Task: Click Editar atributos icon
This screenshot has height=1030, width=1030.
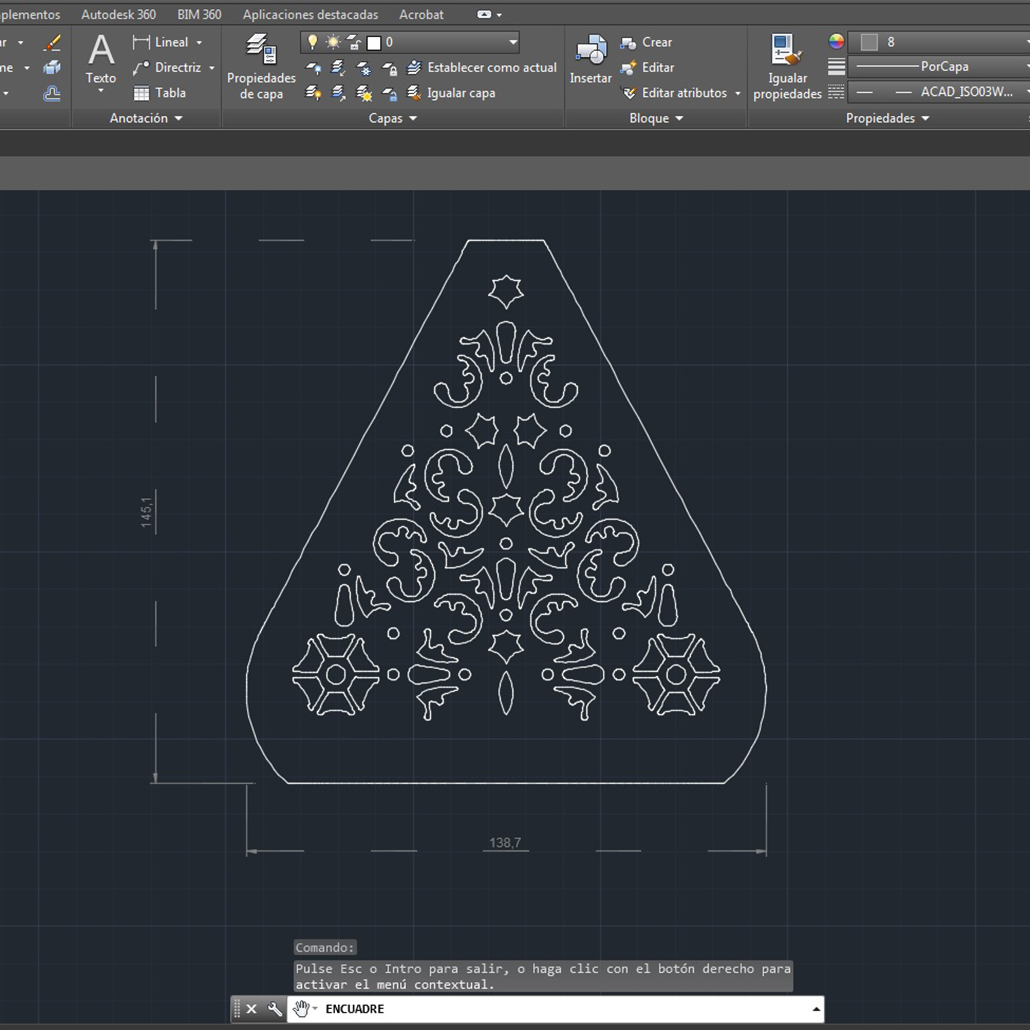Action: (629, 93)
